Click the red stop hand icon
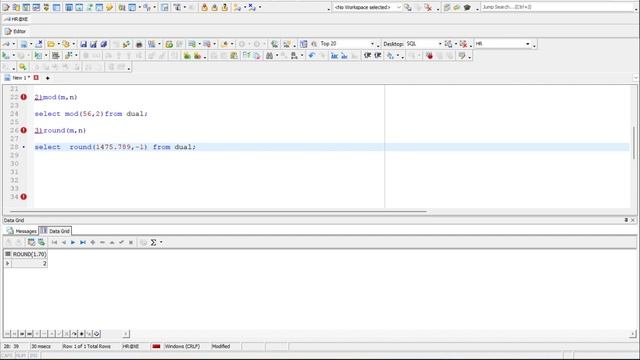 429,56
